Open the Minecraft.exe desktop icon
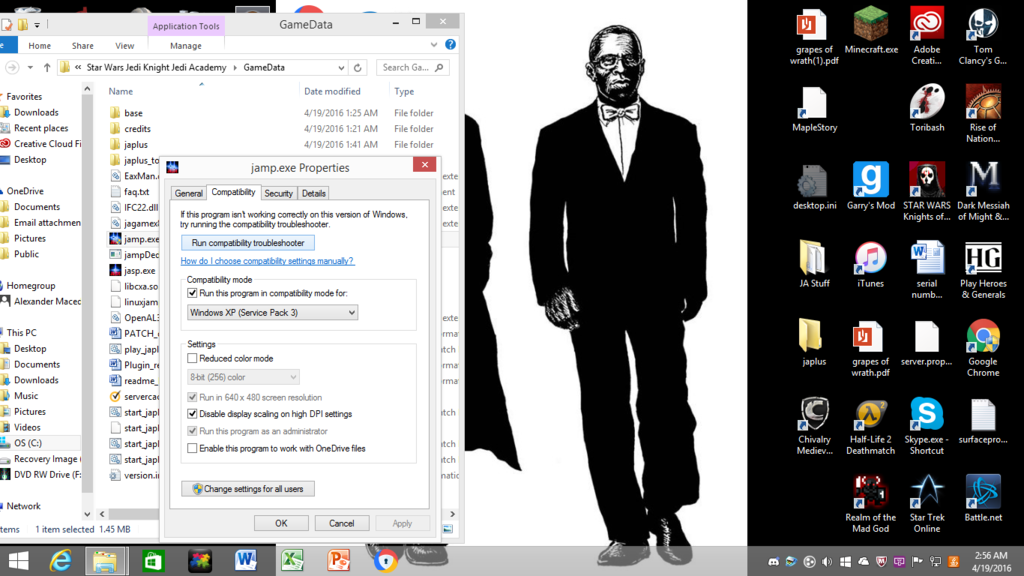 (x=871, y=31)
